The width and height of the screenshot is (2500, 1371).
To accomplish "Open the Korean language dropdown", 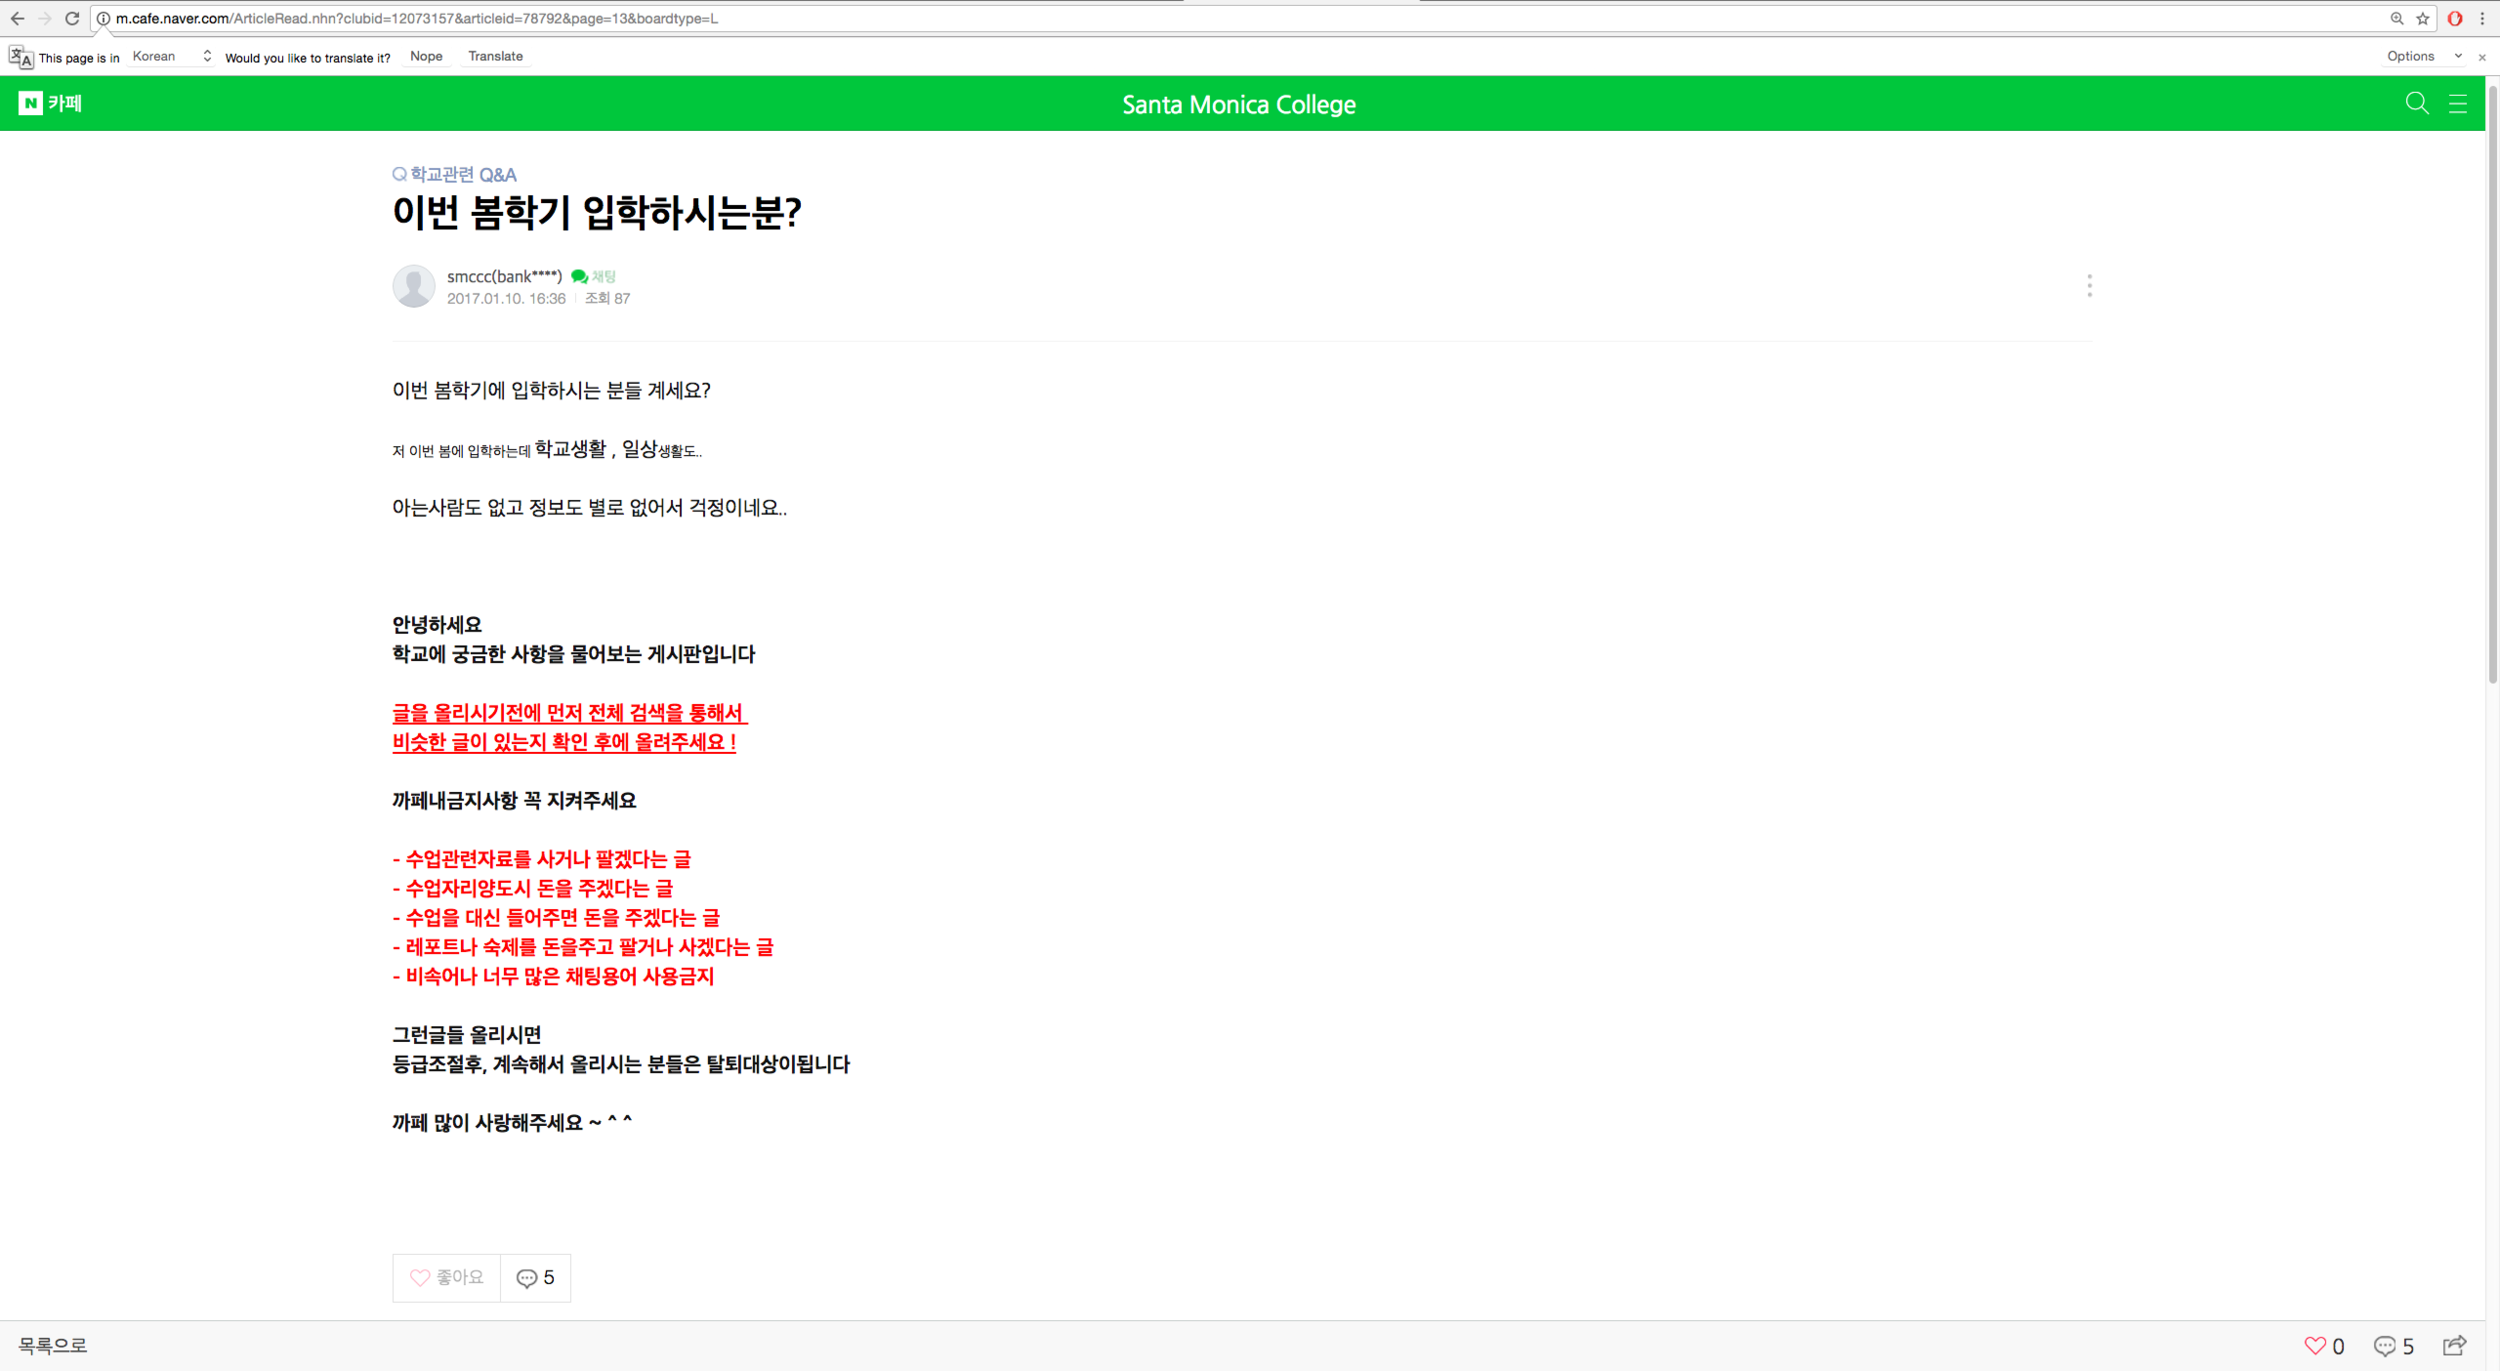I will [172, 57].
